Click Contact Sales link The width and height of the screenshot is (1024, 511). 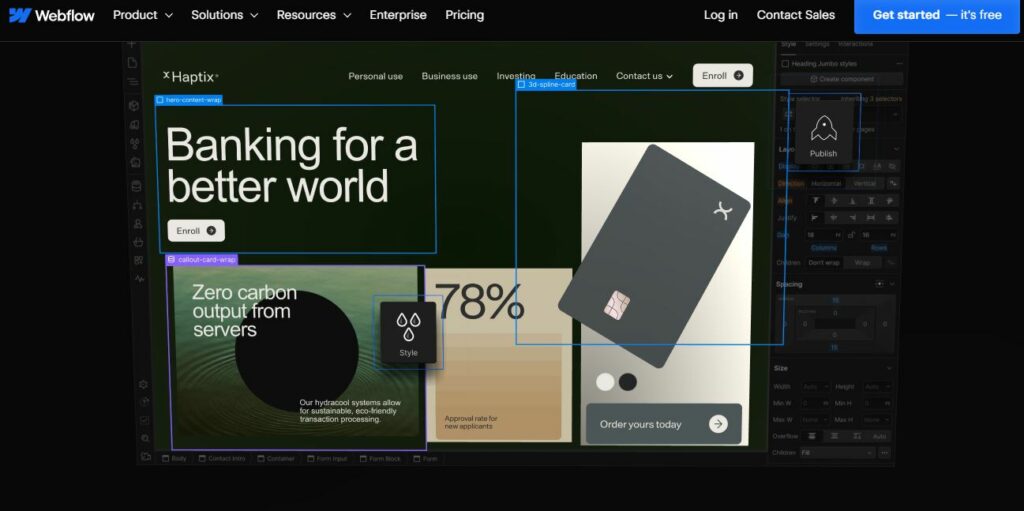pos(795,15)
